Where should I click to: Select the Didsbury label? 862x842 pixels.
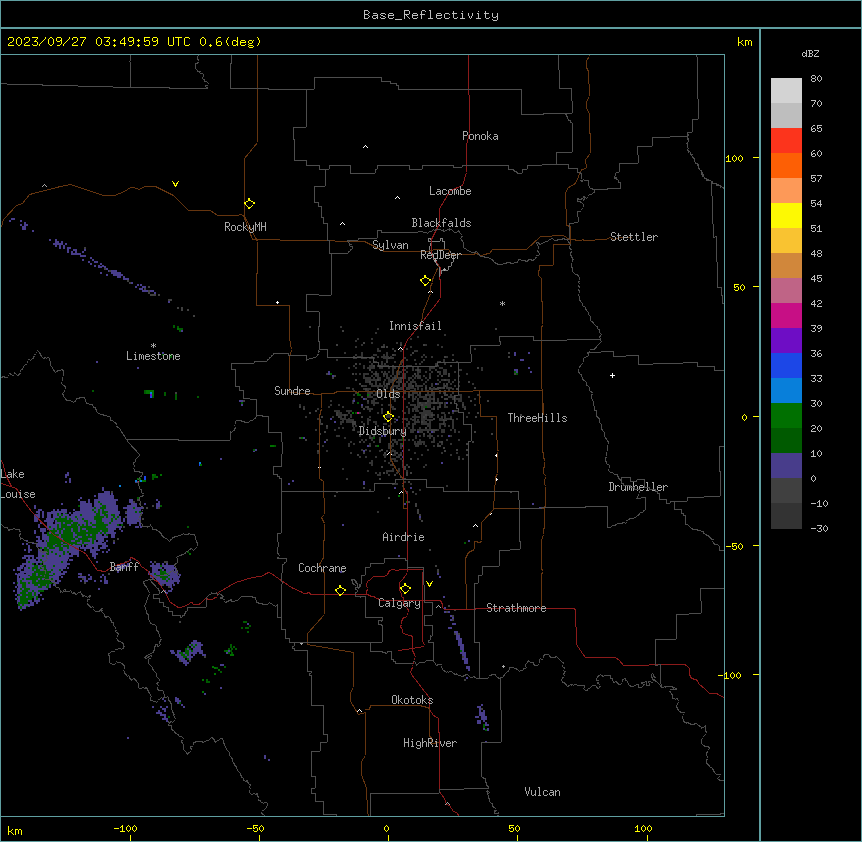(x=382, y=431)
